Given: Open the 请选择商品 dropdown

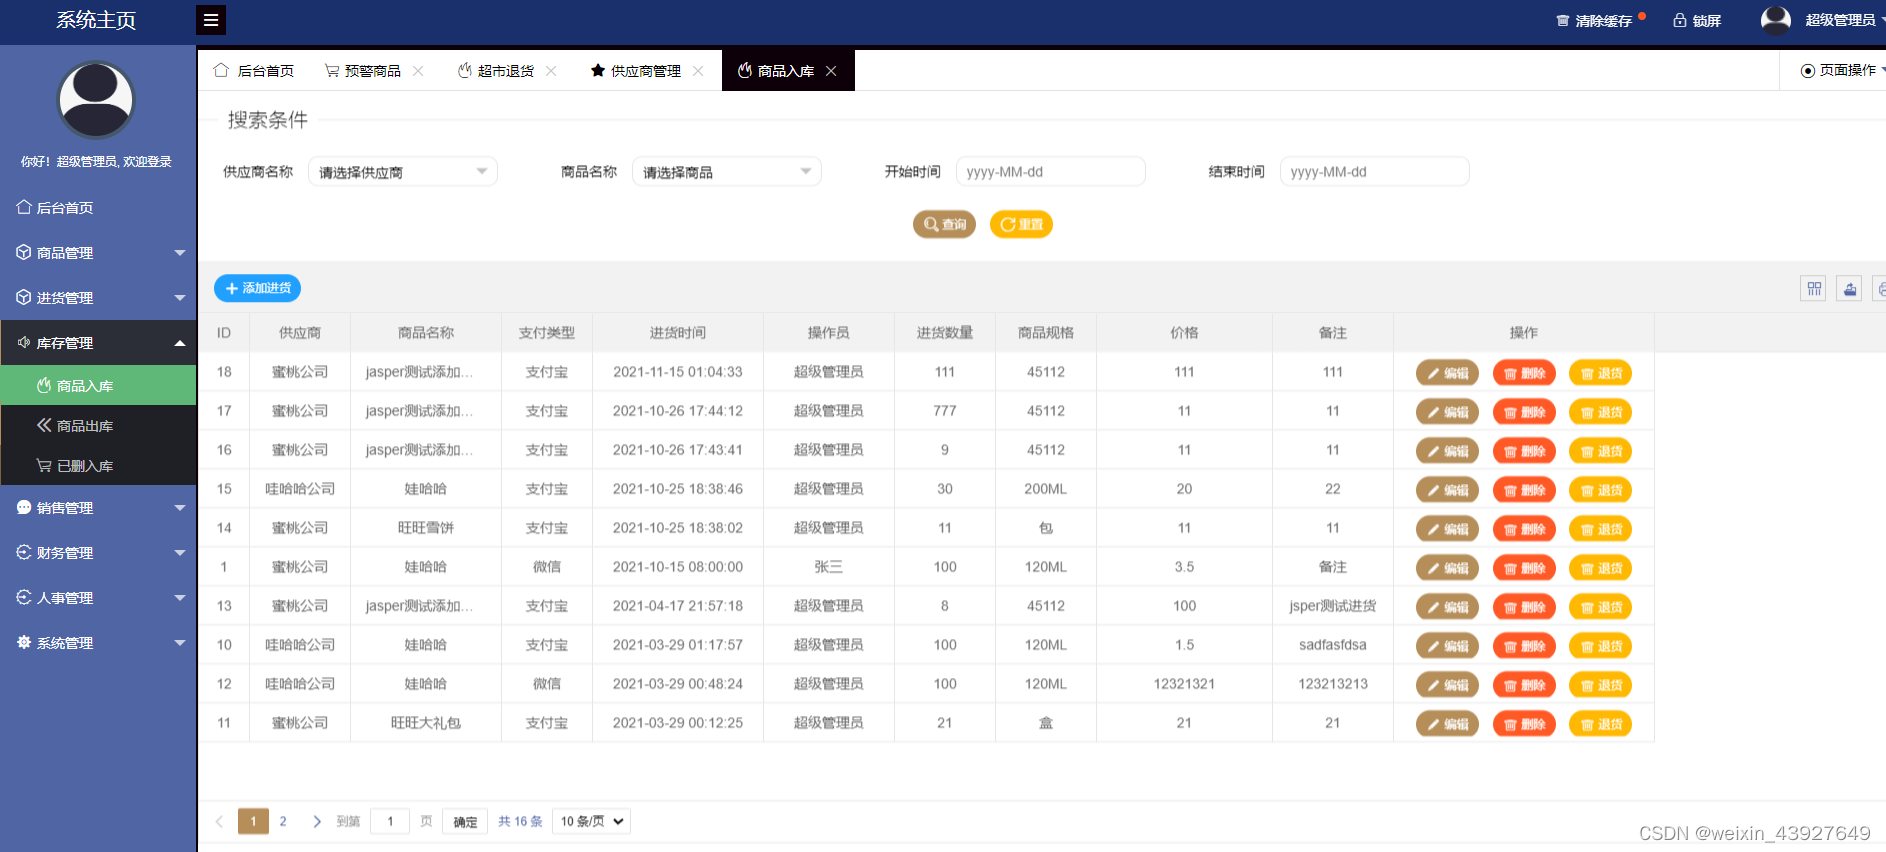Looking at the screenshot, I should coord(726,172).
